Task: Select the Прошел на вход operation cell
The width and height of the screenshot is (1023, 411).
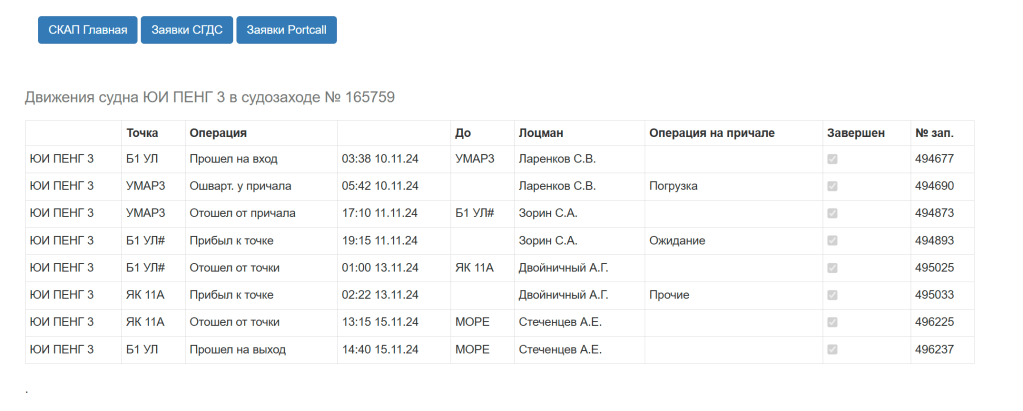Action: click(233, 159)
